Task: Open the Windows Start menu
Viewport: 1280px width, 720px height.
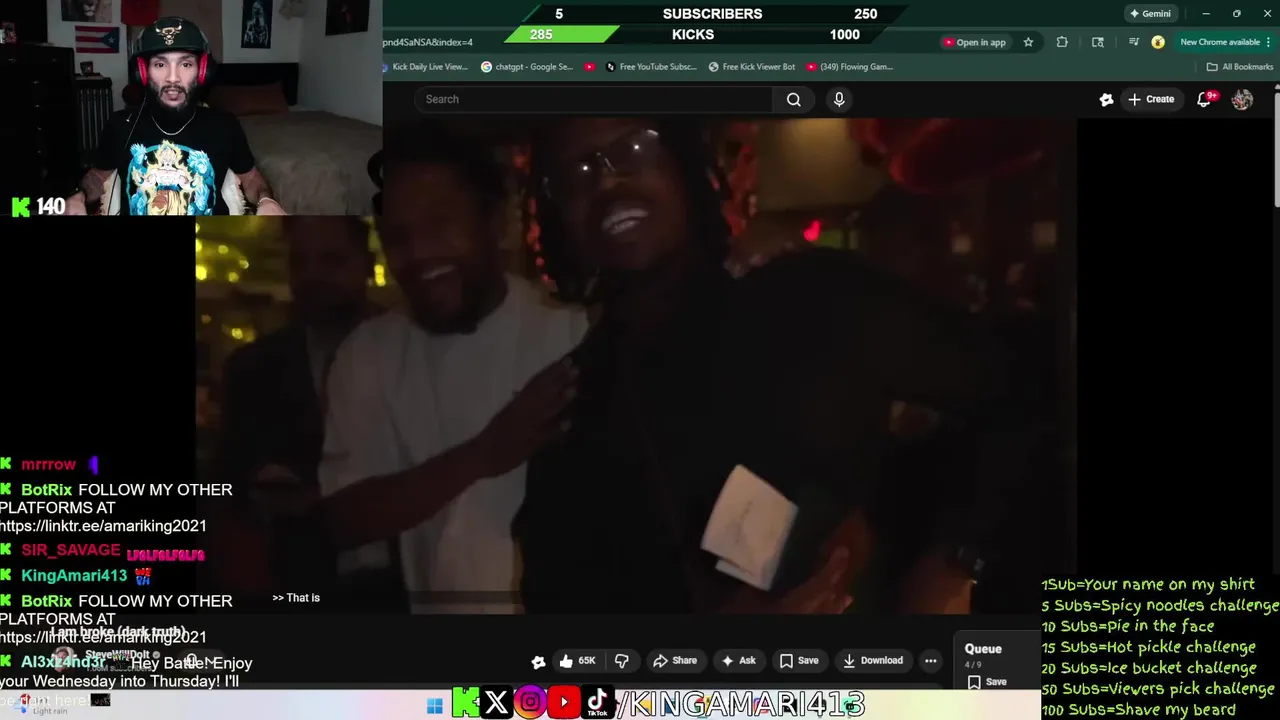Action: coord(434,706)
